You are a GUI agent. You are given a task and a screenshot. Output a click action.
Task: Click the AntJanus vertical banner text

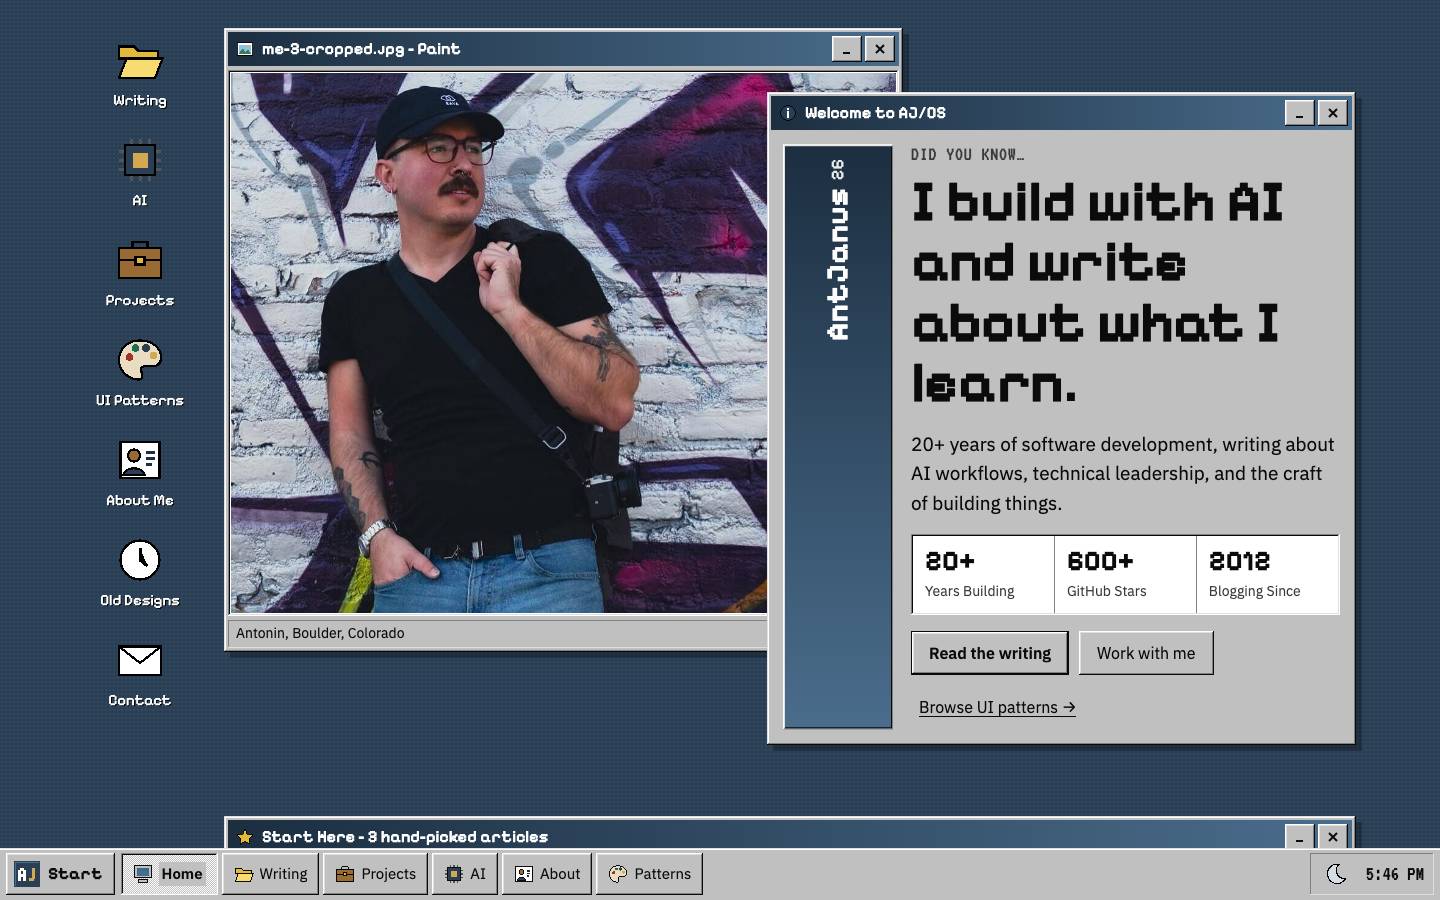[838, 250]
